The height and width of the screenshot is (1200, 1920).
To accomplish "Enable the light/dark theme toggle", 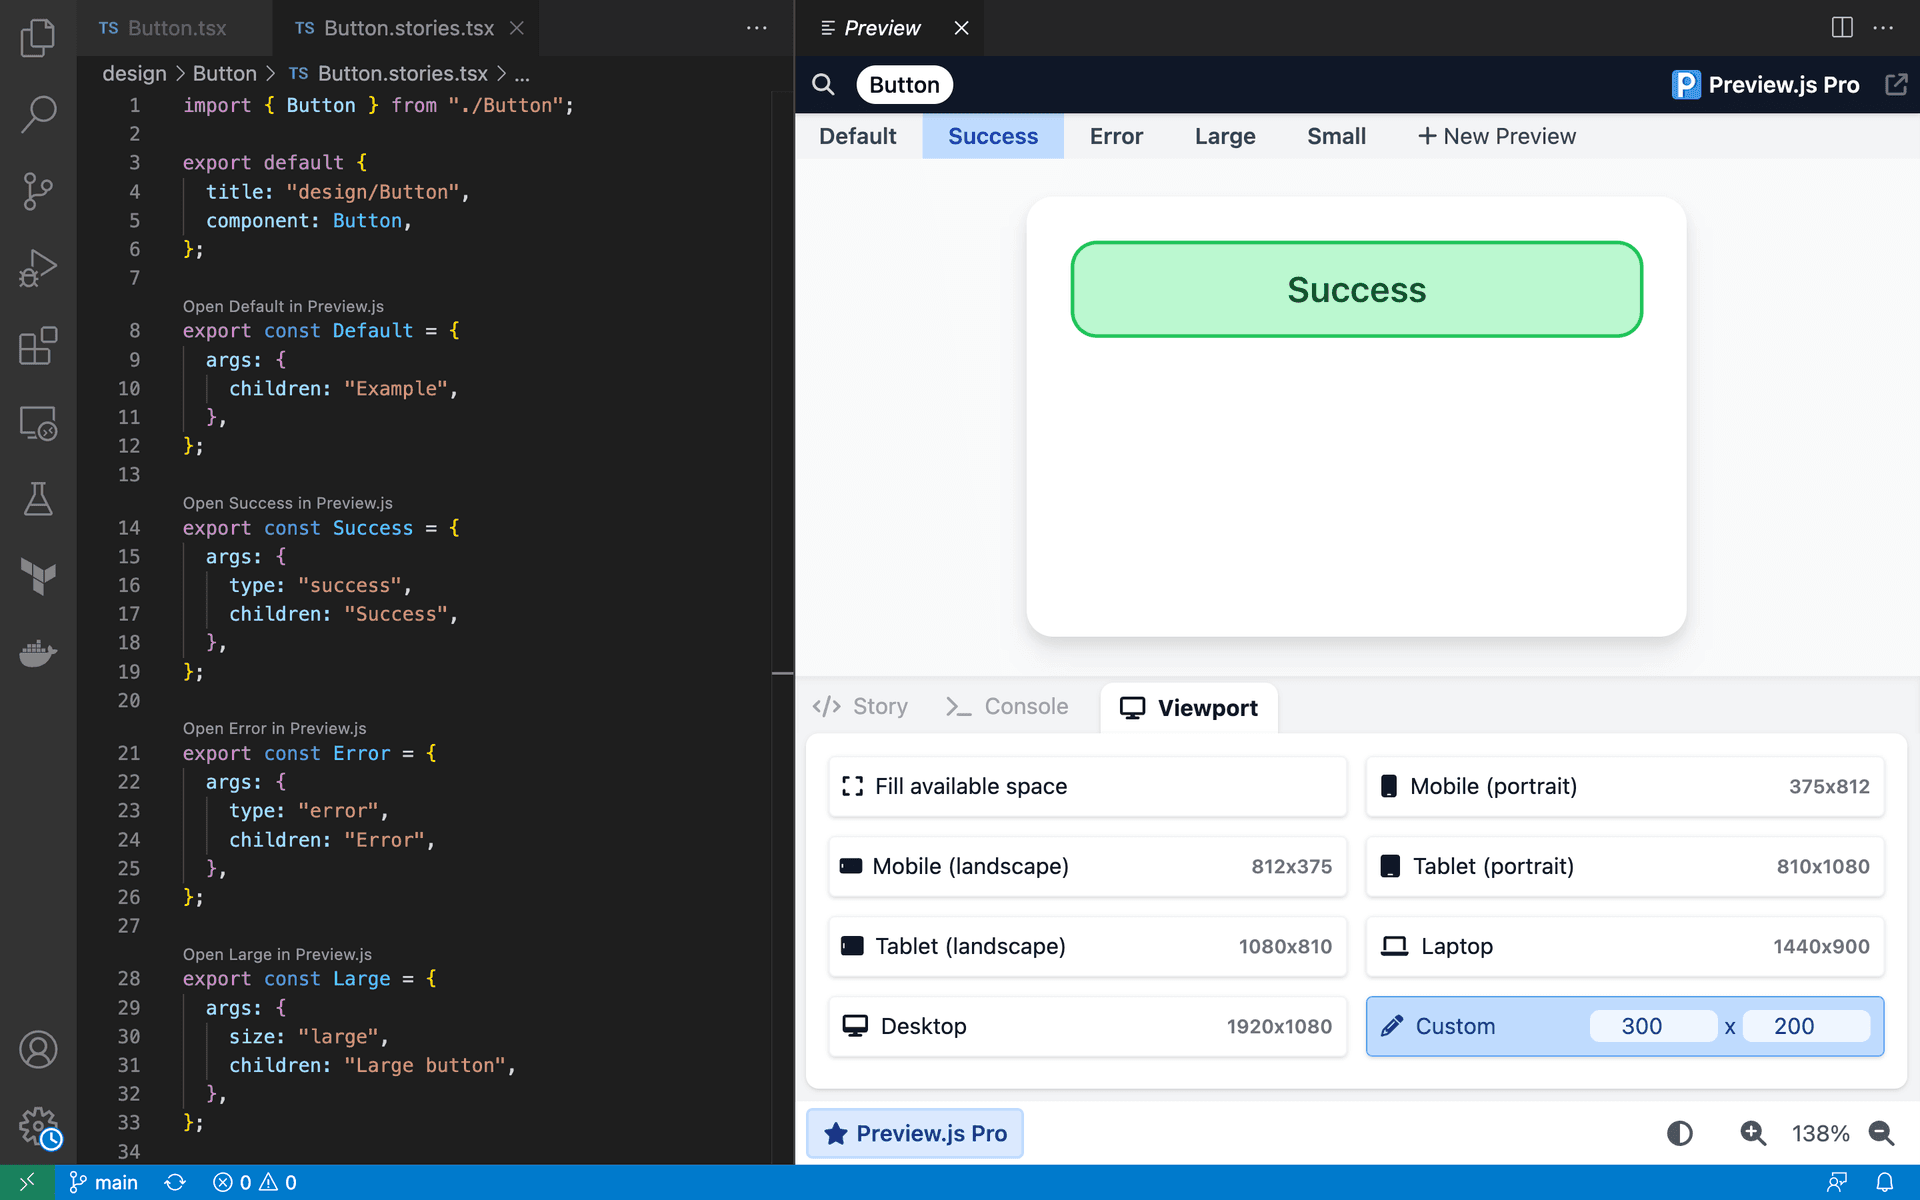I will click(1679, 1132).
